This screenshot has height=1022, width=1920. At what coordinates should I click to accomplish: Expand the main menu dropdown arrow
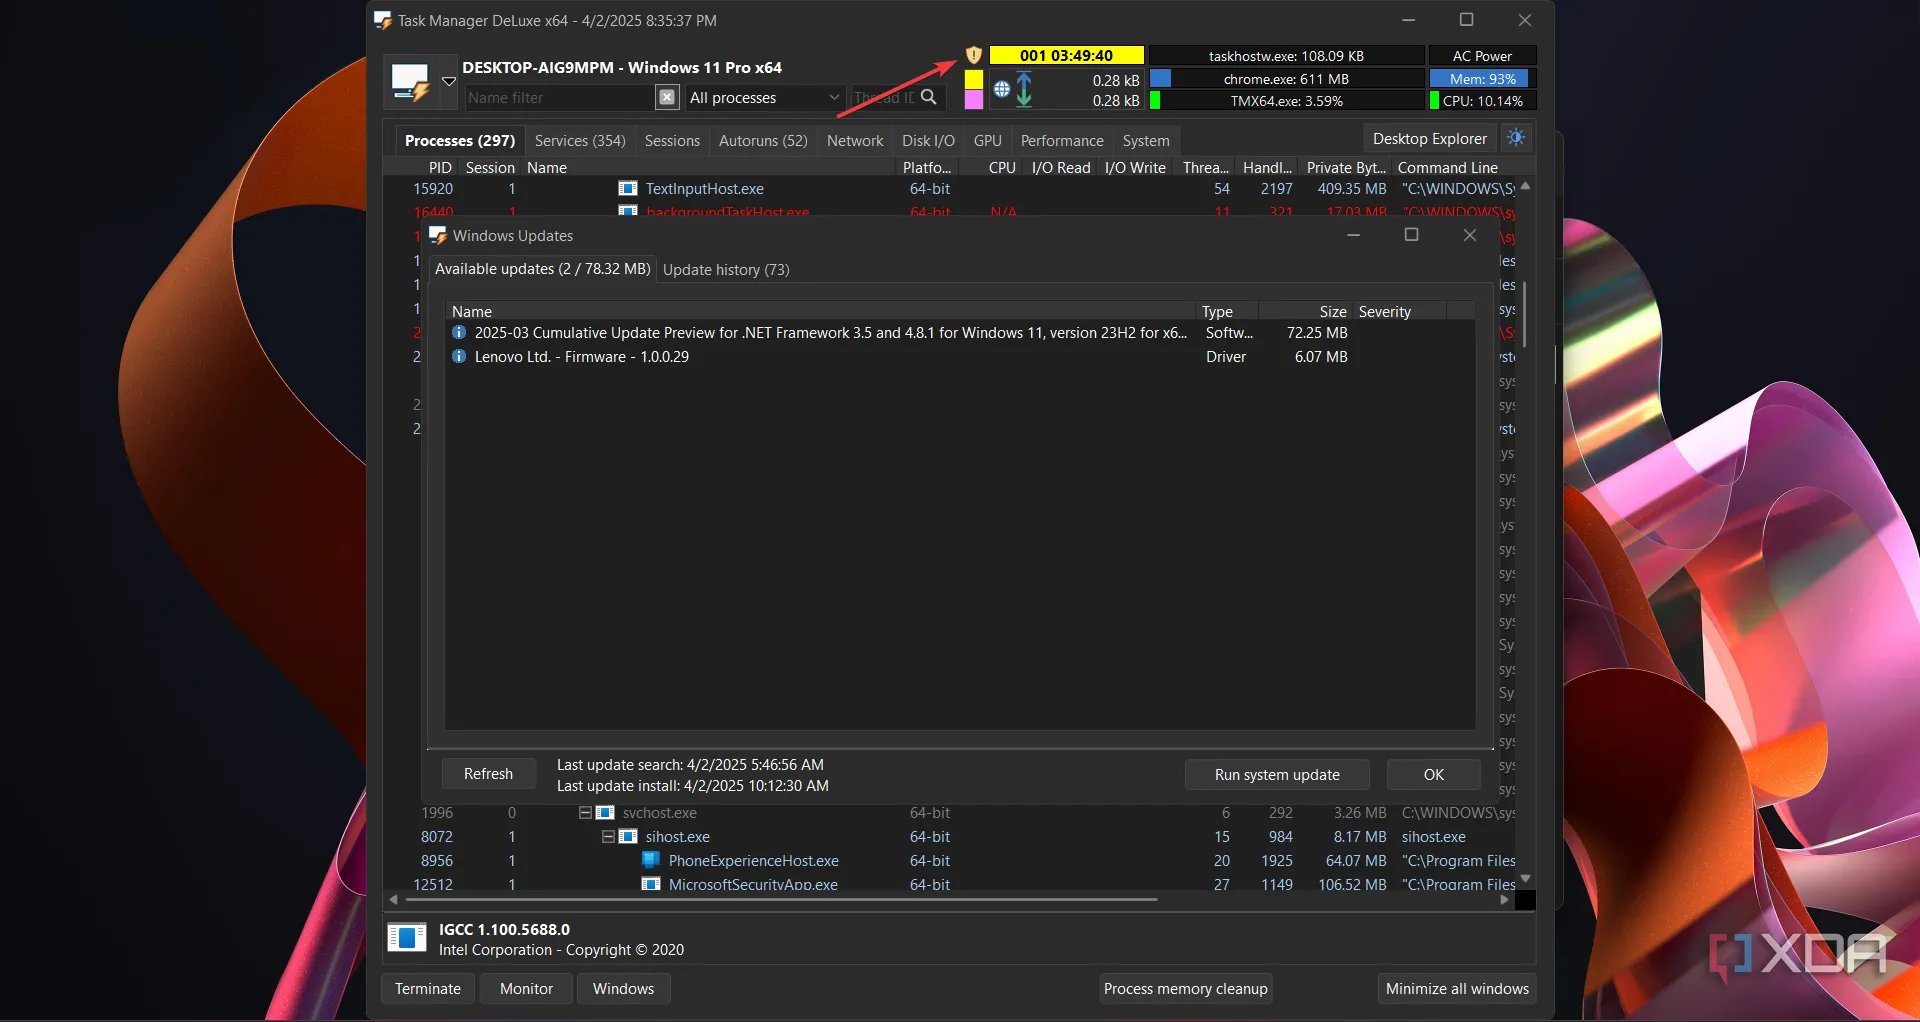449,82
